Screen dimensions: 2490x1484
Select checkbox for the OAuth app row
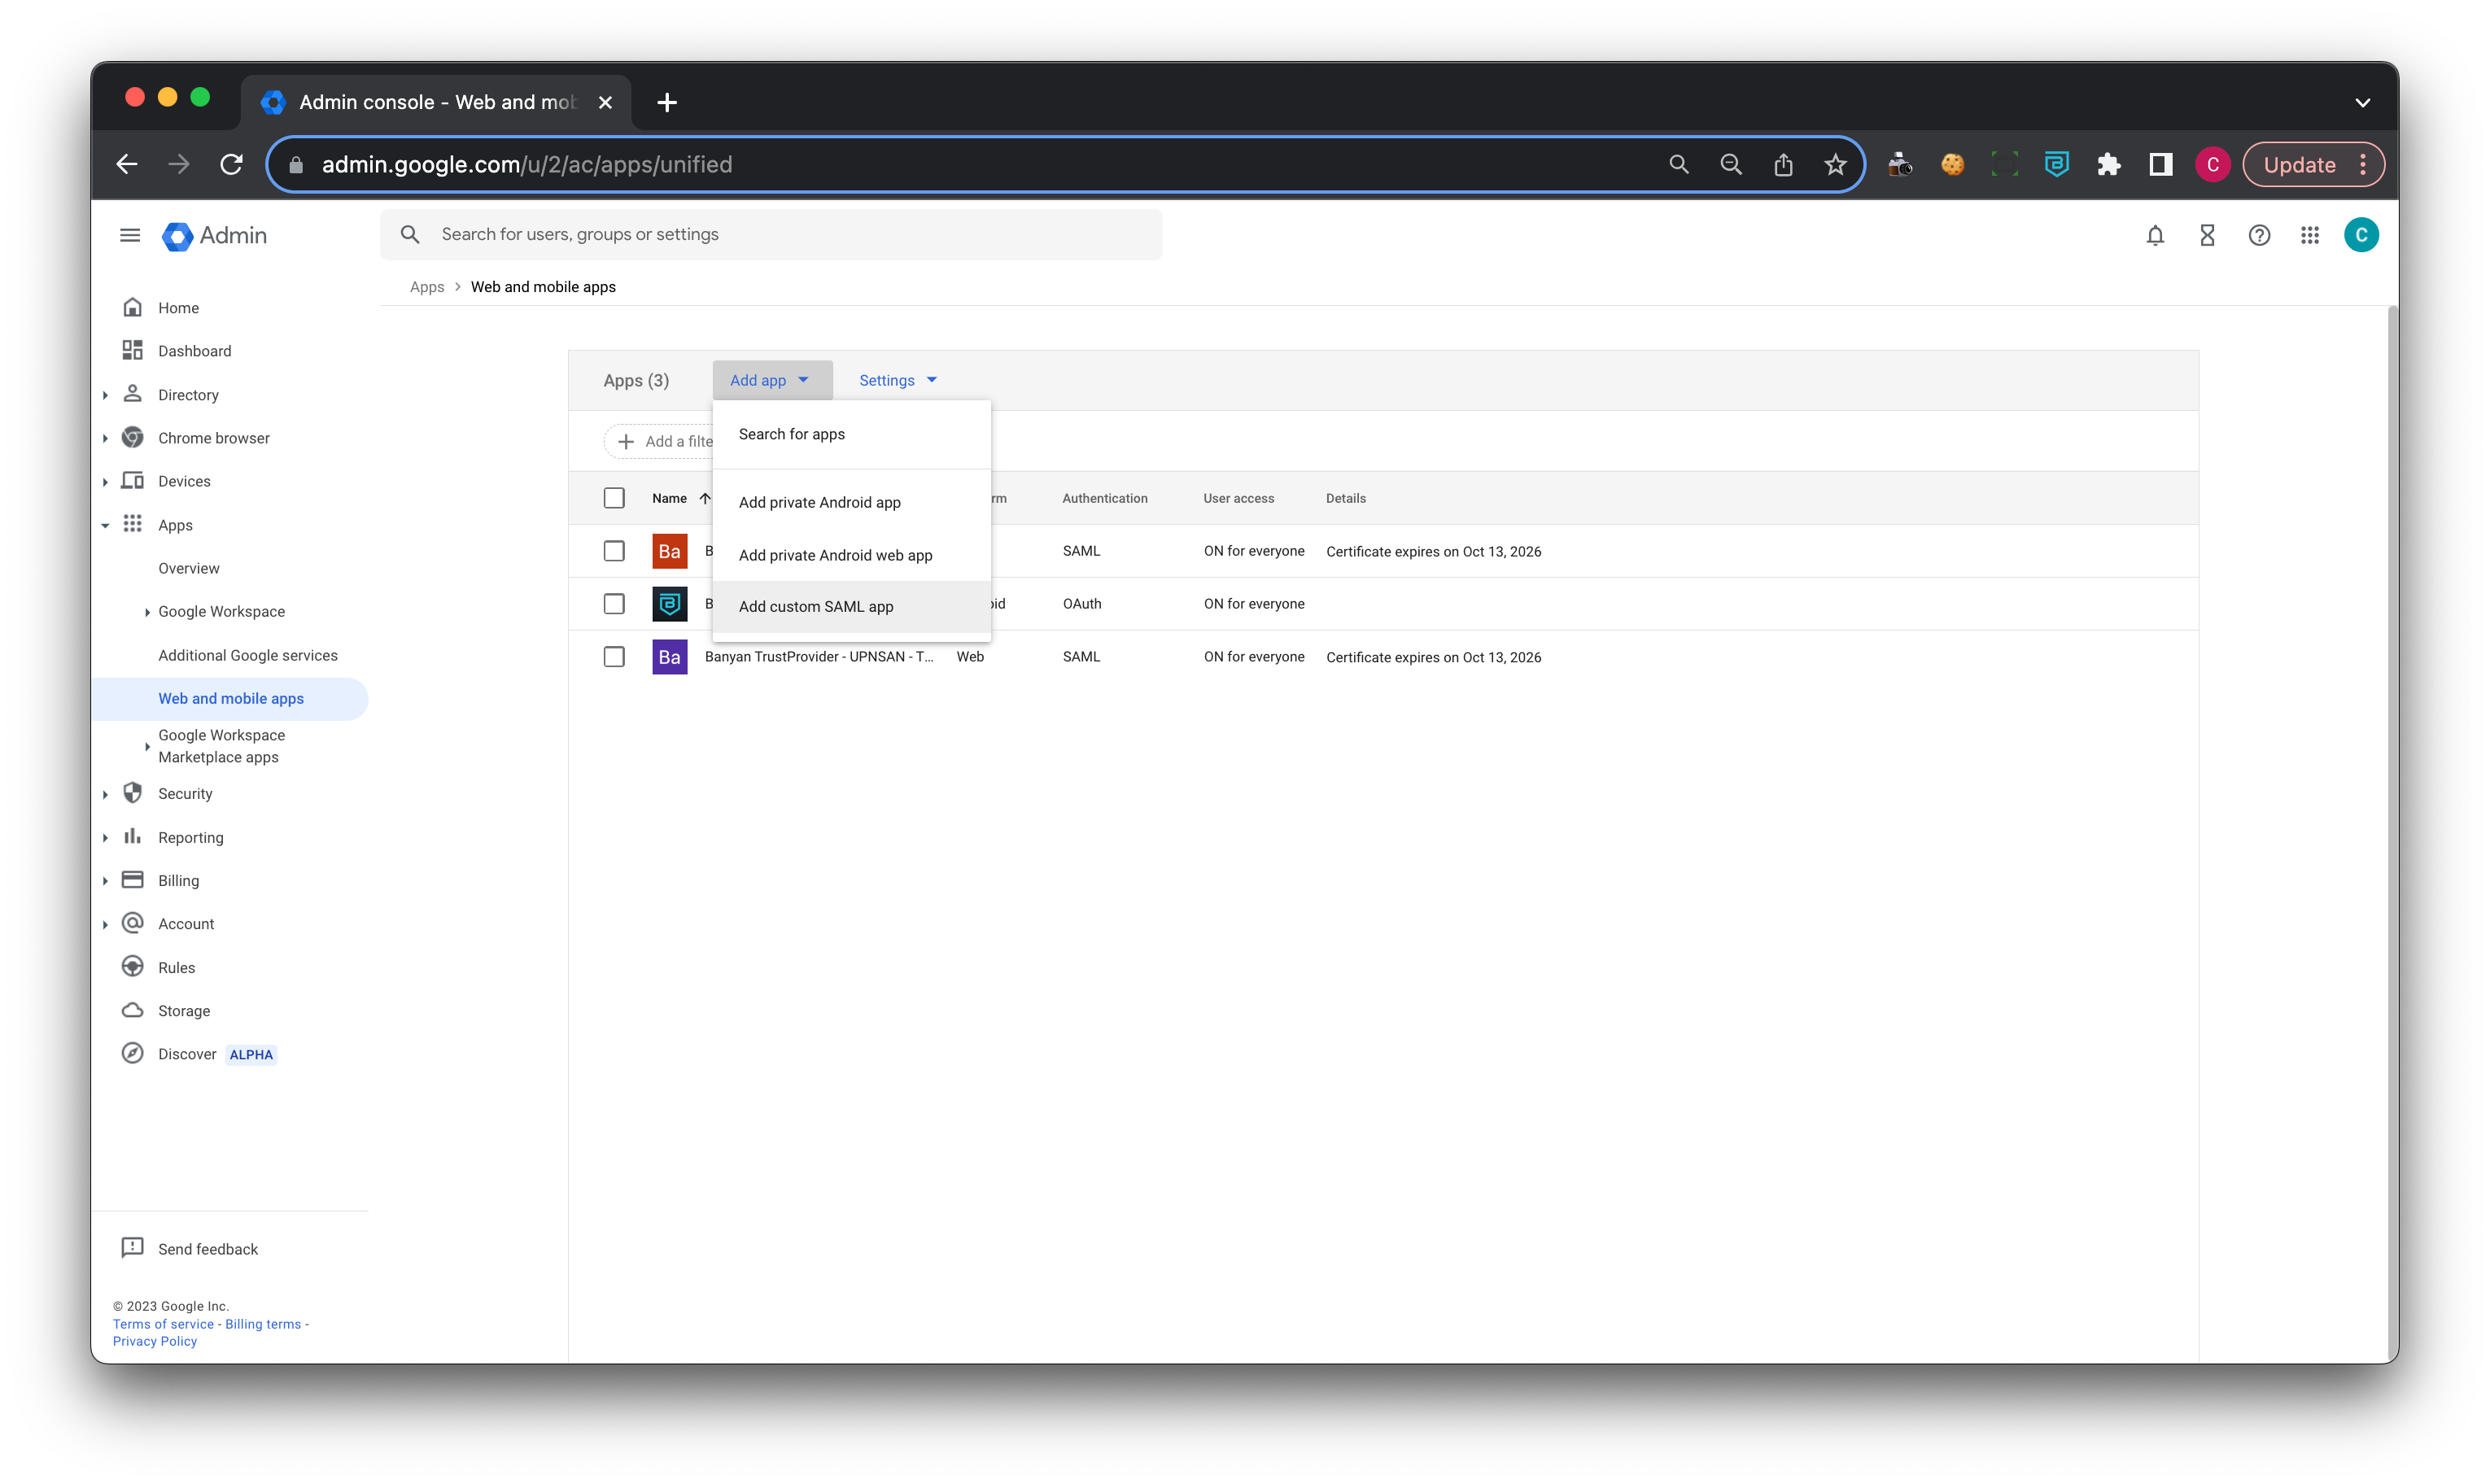coord(614,604)
